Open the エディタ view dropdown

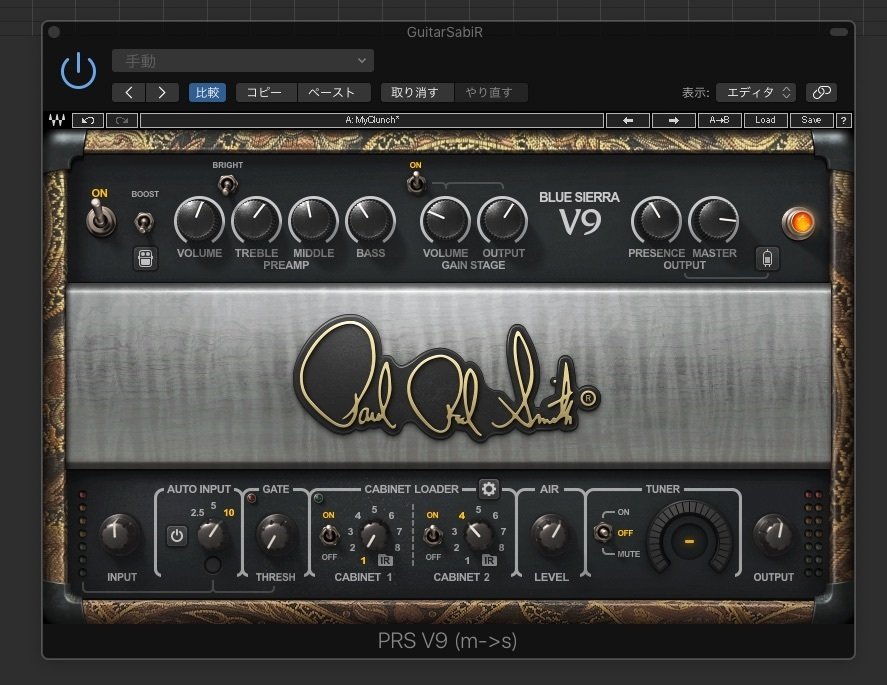click(x=756, y=92)
